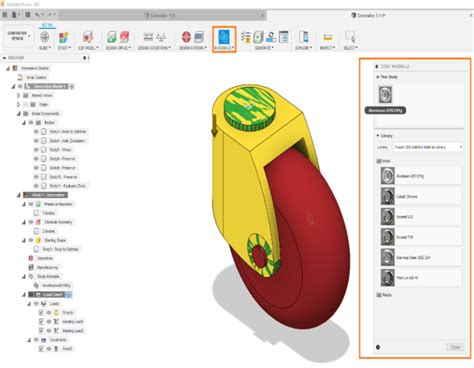Toggle the eye icon for Preserve Geometry

(x=31, y=204)
